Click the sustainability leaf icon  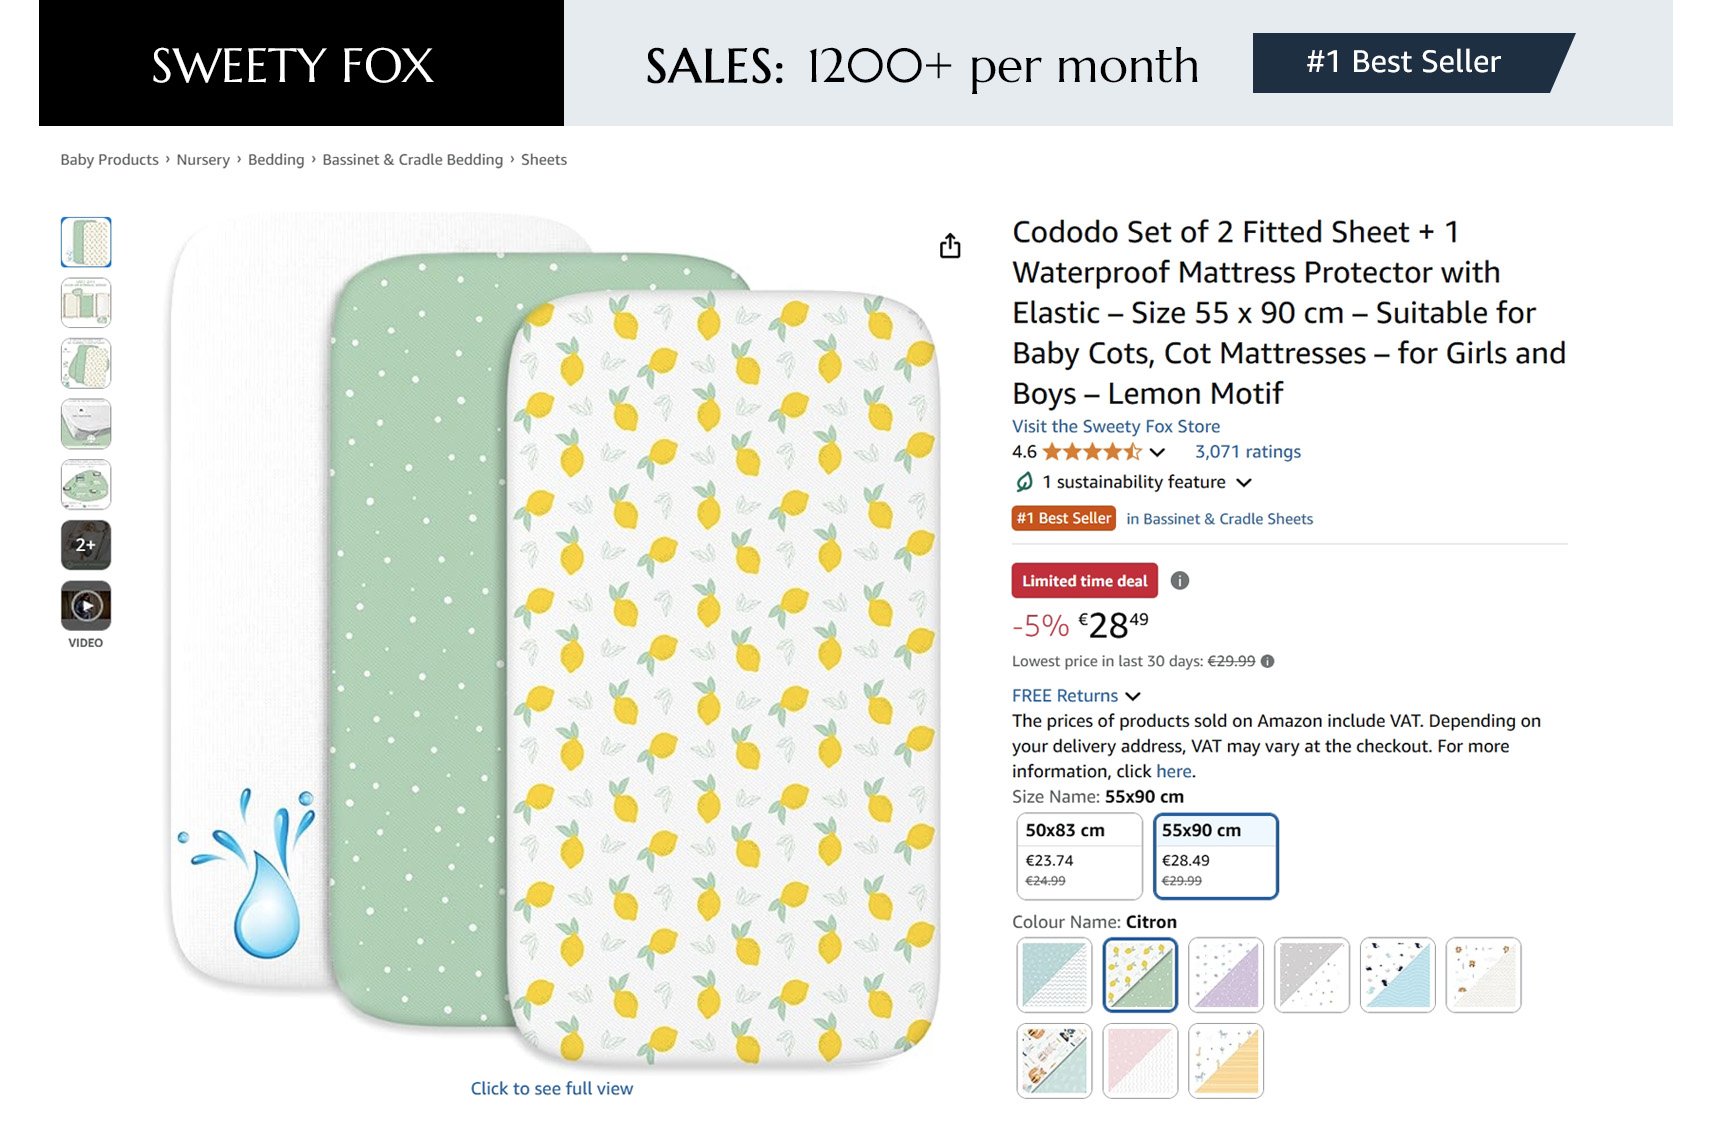point(1024,482)
